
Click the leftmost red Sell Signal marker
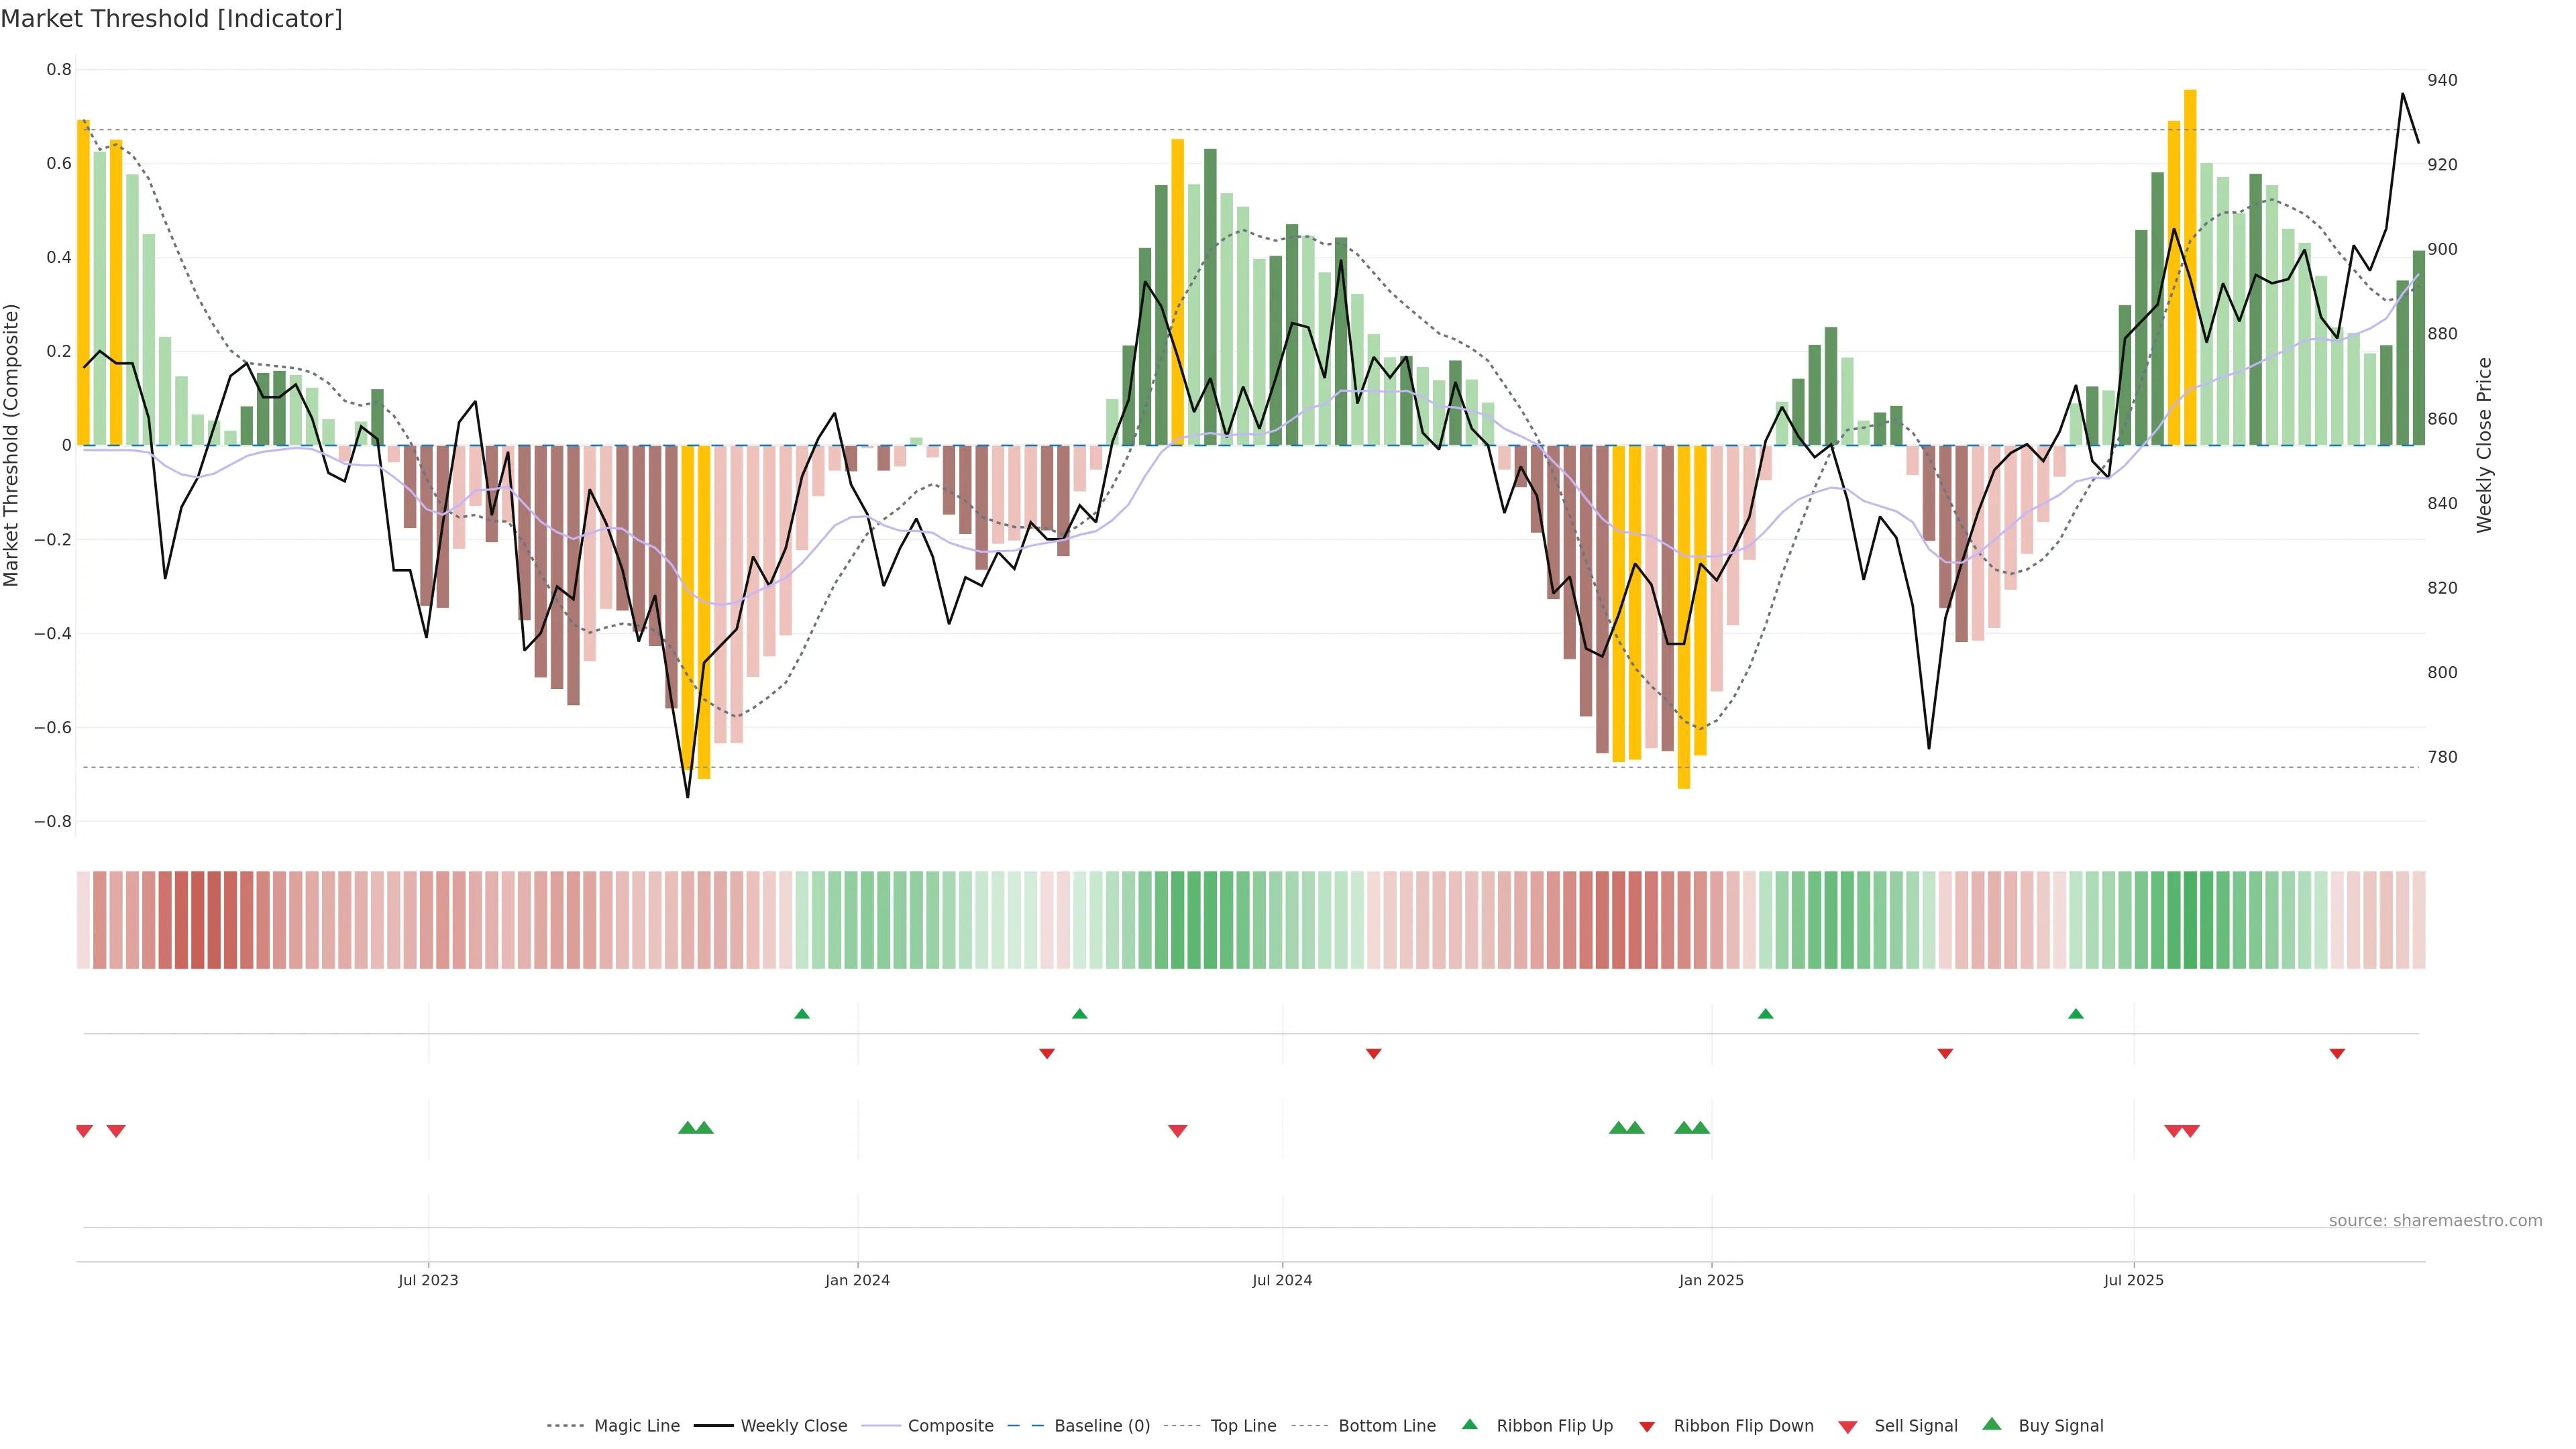click(x=84, y=1131)
